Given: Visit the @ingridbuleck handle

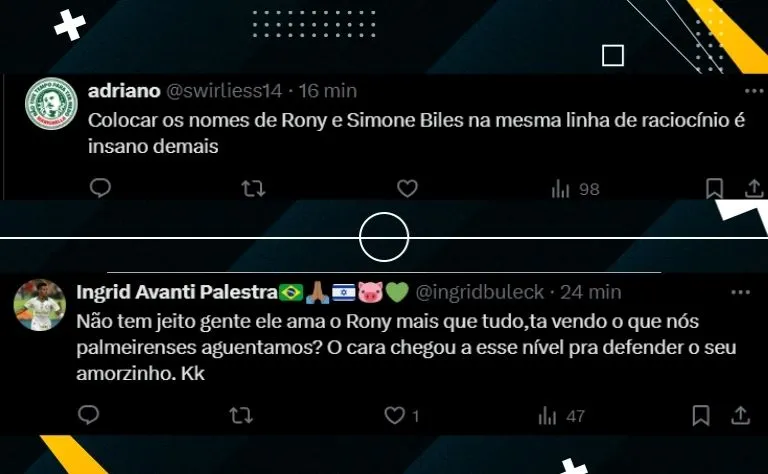Looking at the screenshot, I should coord(480,292).
